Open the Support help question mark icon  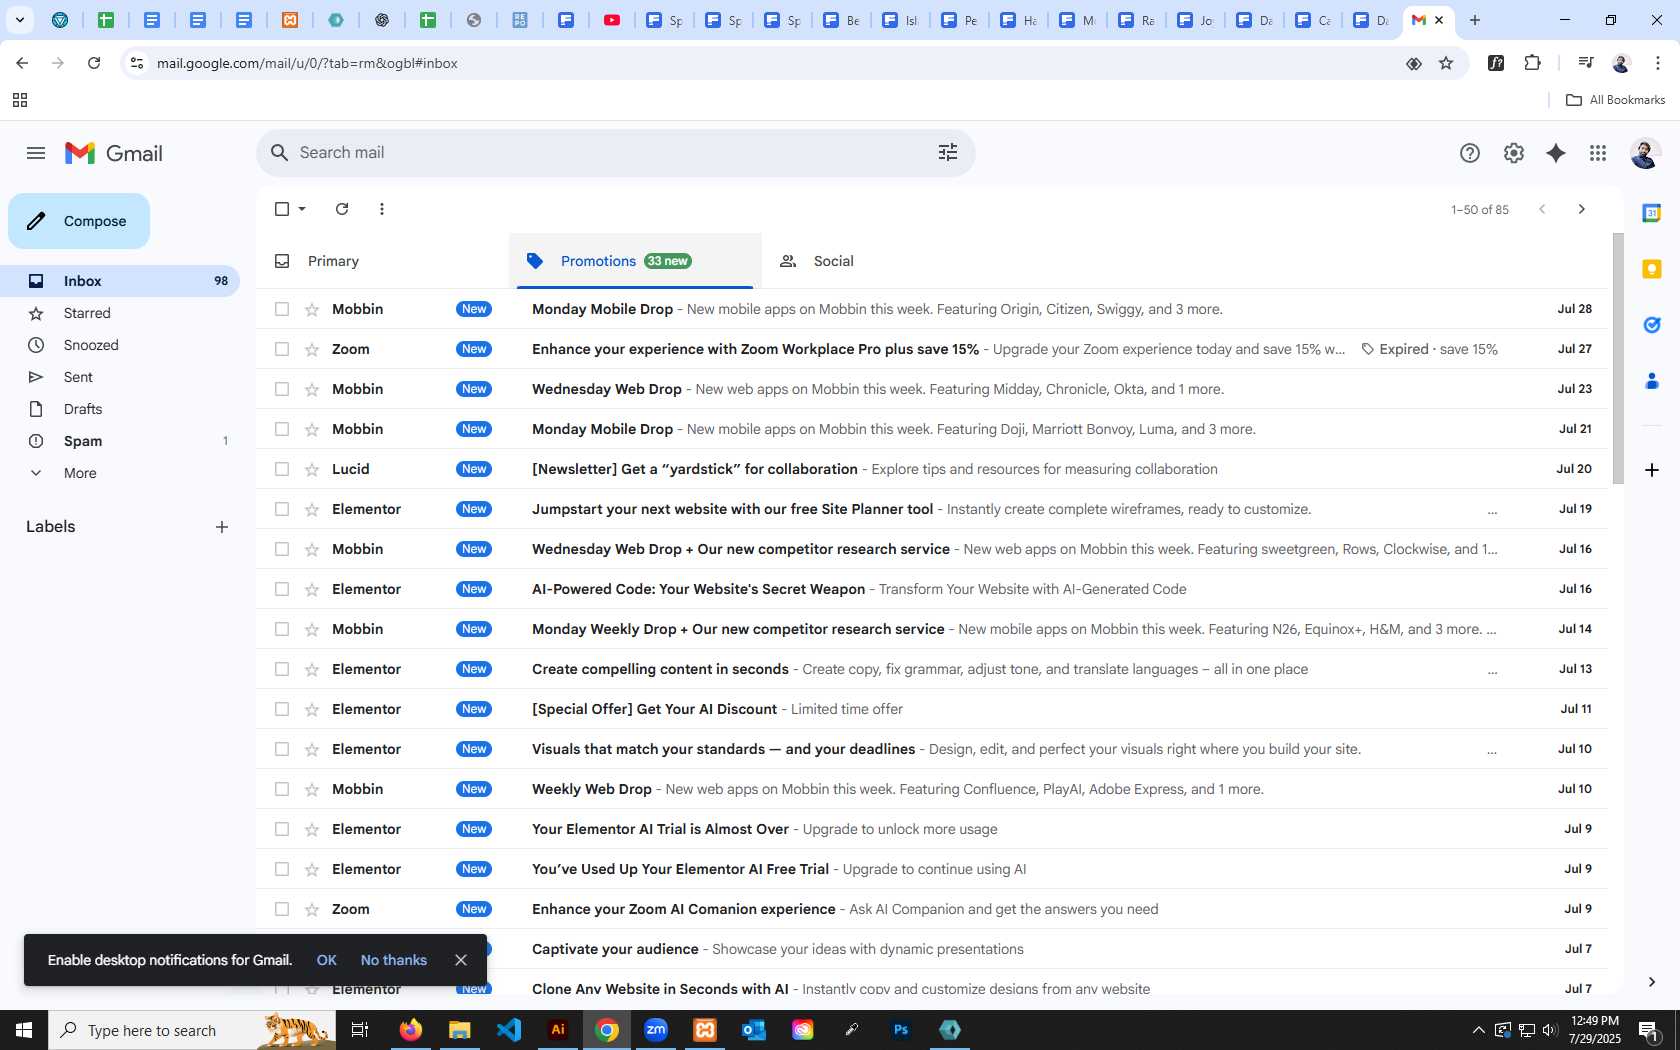tap(1469, 153)
